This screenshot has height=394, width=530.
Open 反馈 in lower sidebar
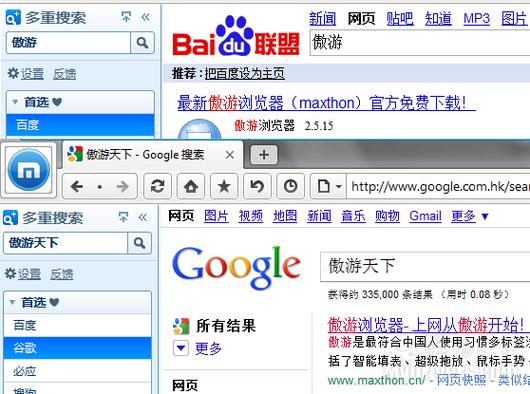(62, 274)
